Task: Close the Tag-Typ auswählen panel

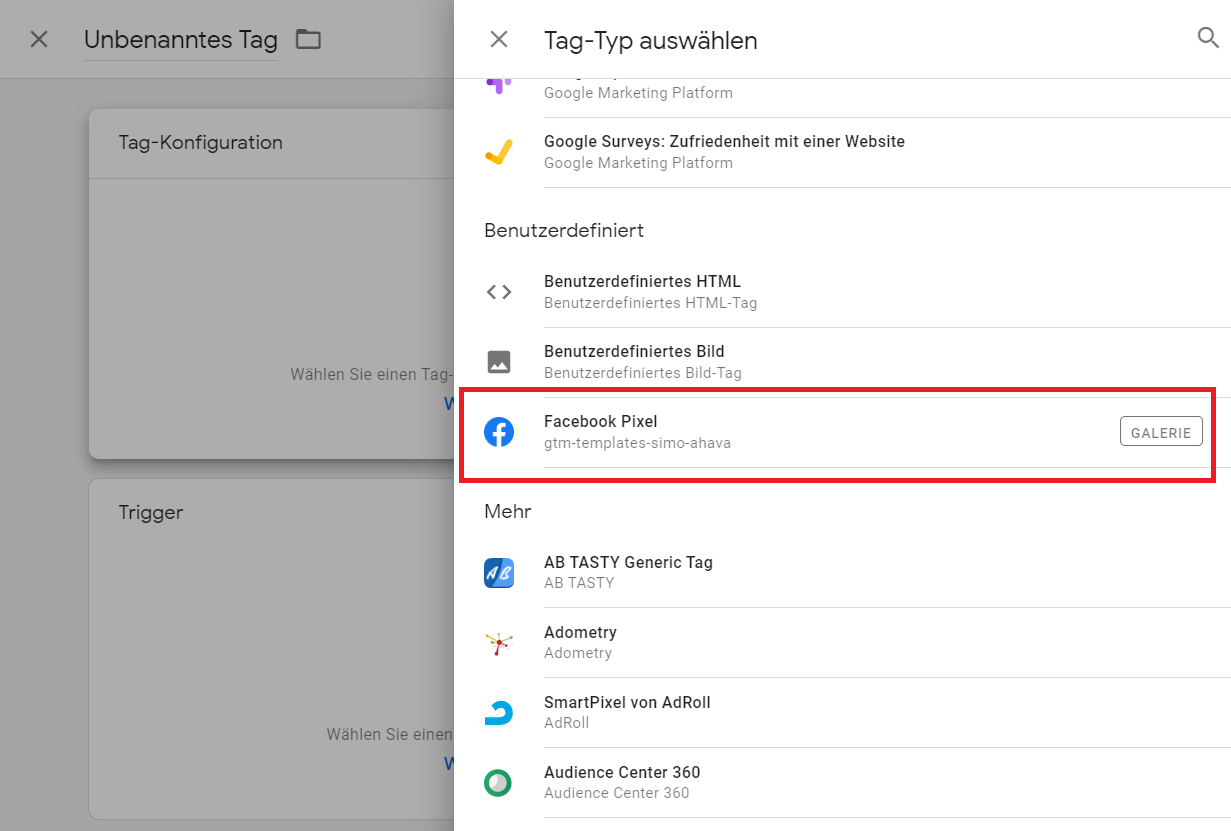Action: pos(498,39)
